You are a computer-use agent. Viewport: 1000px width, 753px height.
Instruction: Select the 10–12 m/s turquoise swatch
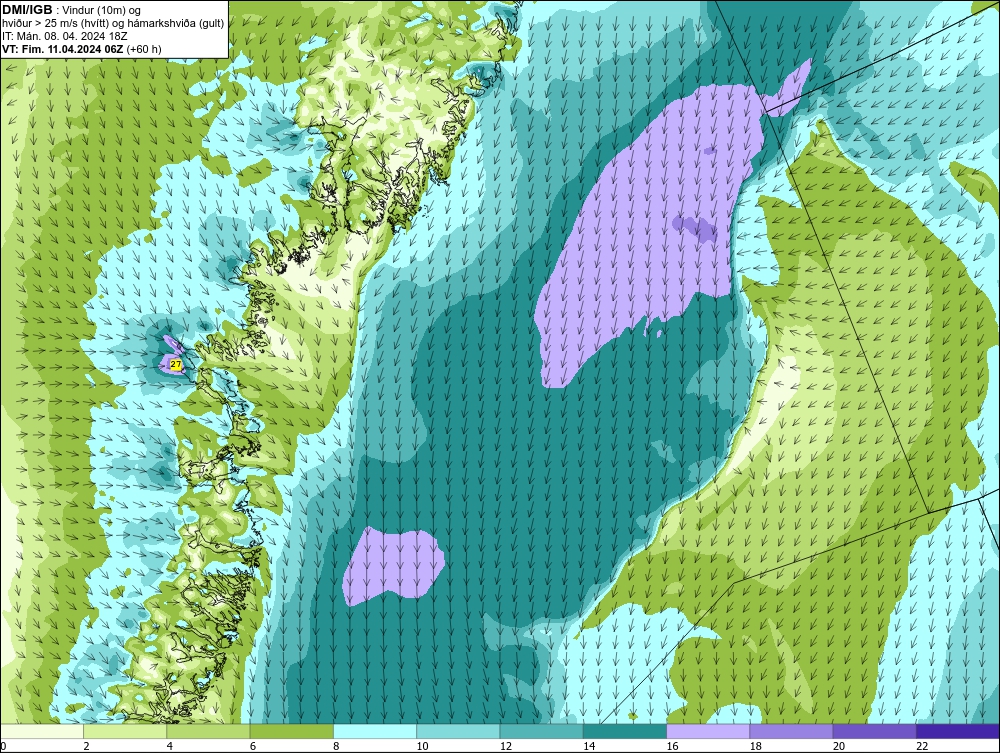(x=458, y=731)
